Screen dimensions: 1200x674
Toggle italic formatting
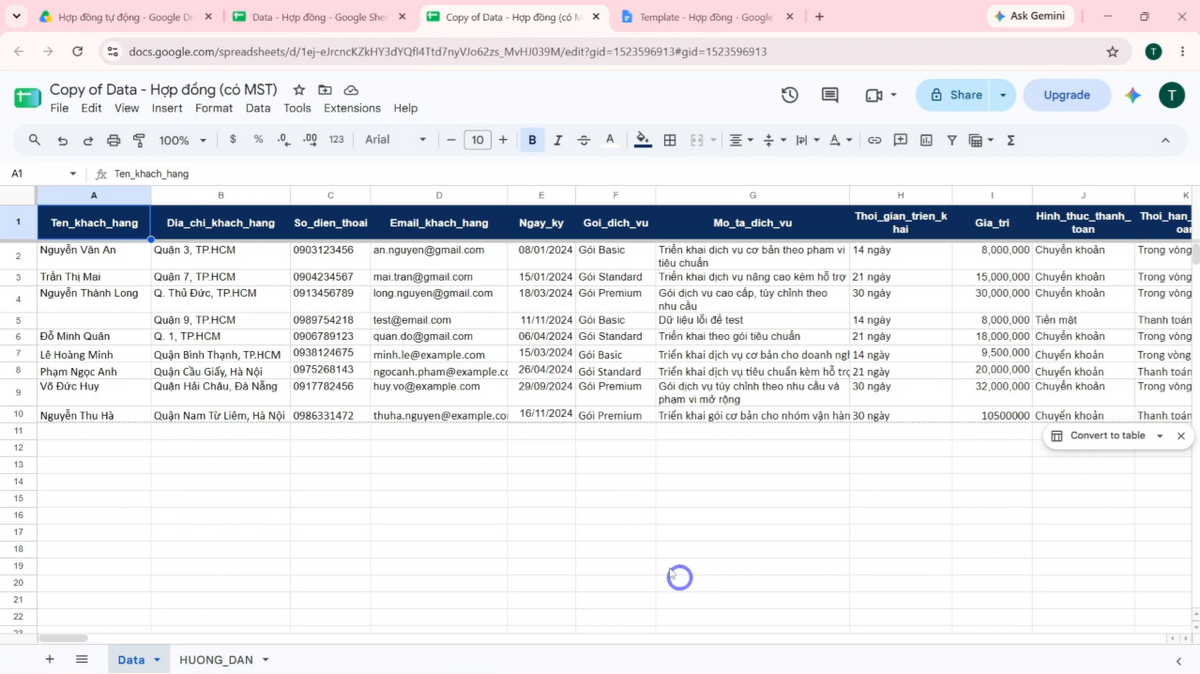pyautogui.click(x=558, y=140)
